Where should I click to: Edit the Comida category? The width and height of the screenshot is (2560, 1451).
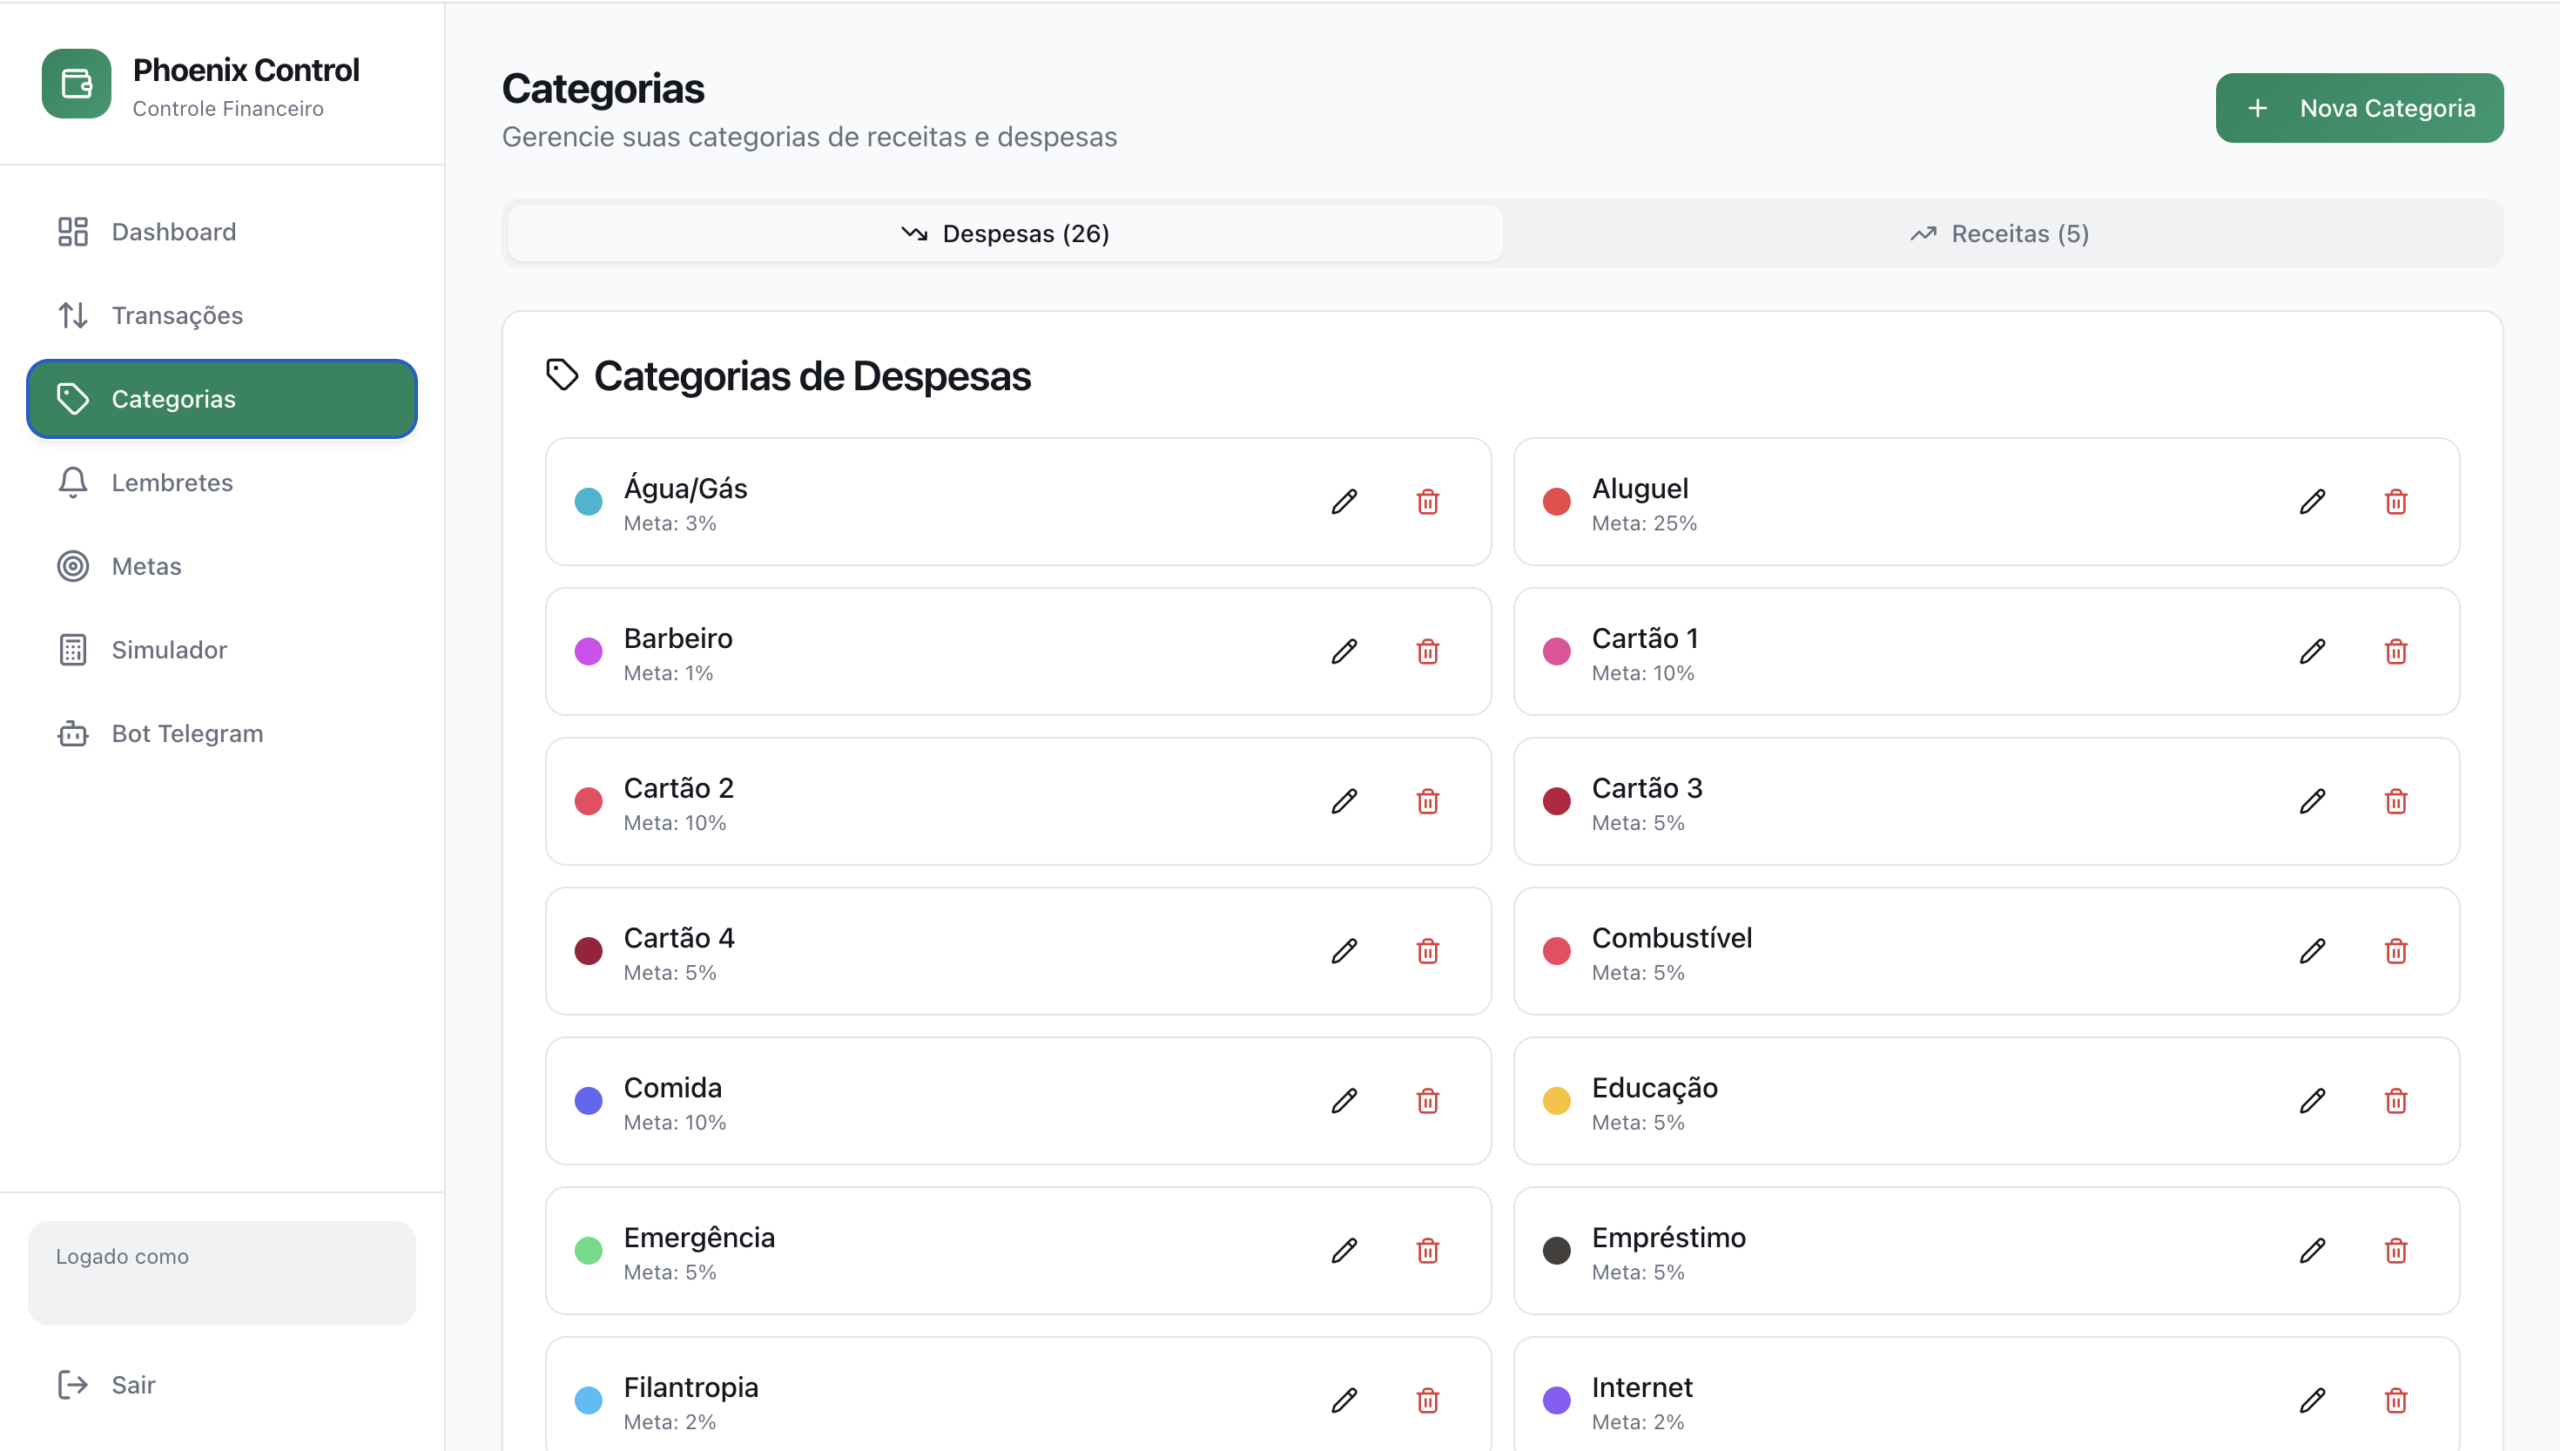pos(1344,1101)
